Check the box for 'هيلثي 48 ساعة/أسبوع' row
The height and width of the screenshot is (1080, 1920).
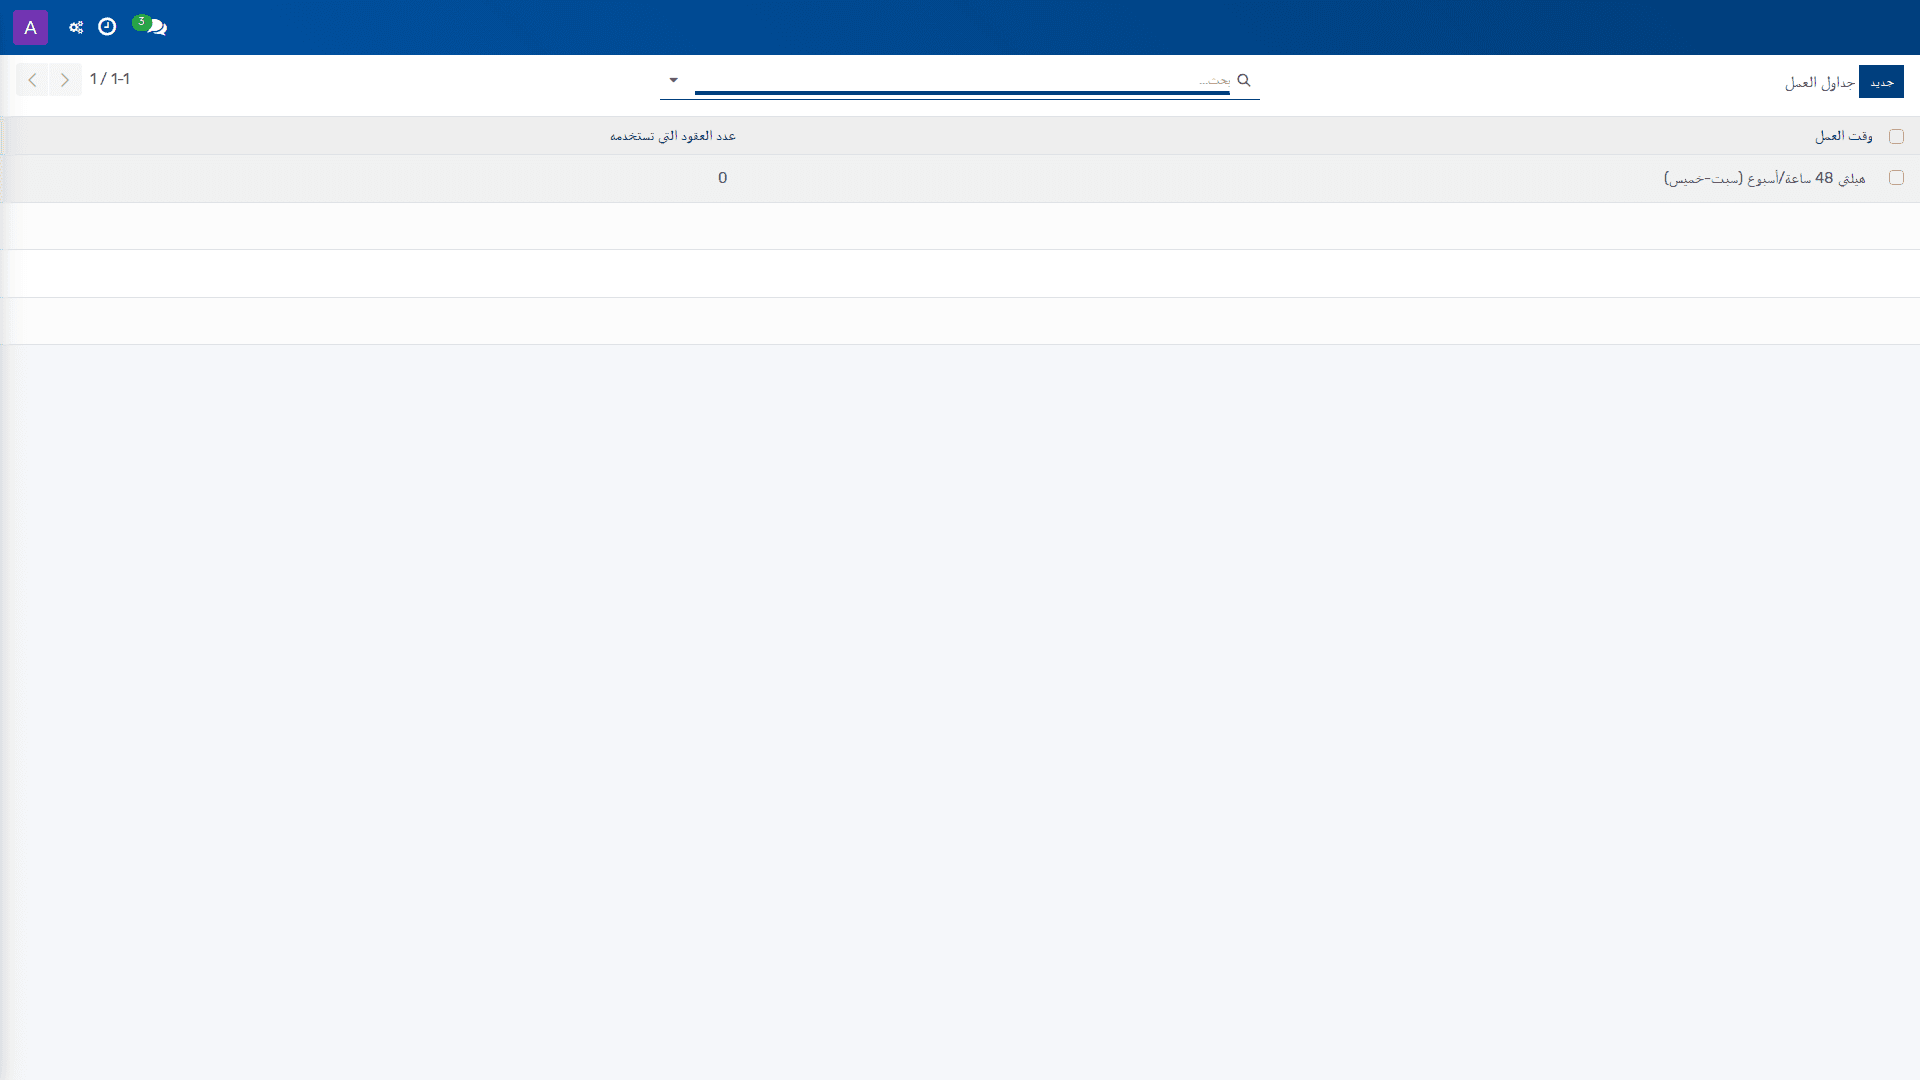click(1896, 178)
